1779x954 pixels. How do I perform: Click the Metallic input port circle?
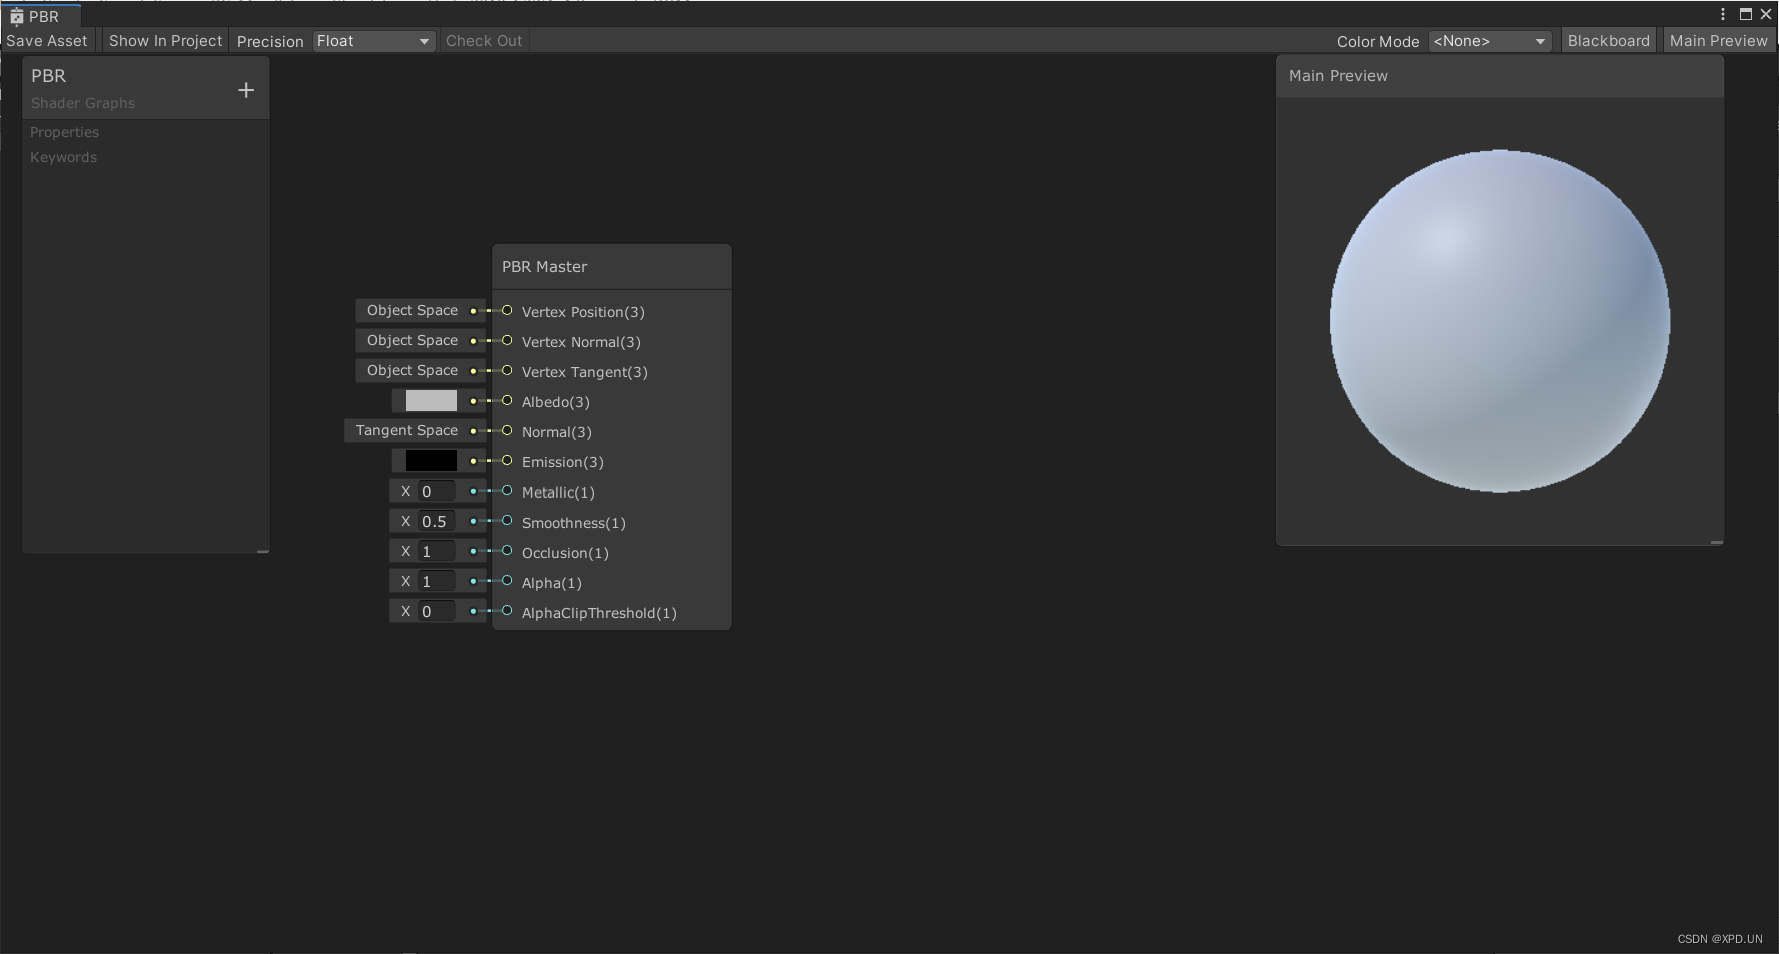(x=505, y=492)
